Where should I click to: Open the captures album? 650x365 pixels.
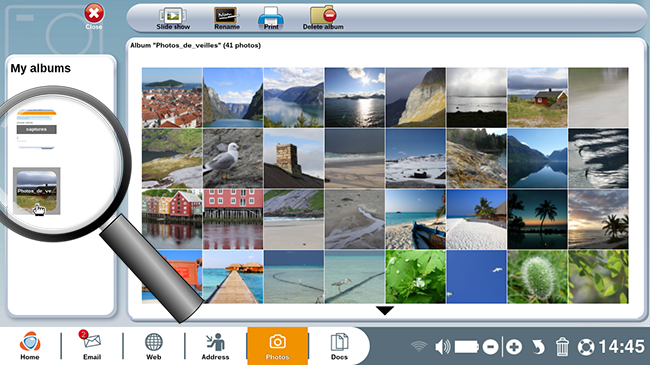(x=36, y=129)
